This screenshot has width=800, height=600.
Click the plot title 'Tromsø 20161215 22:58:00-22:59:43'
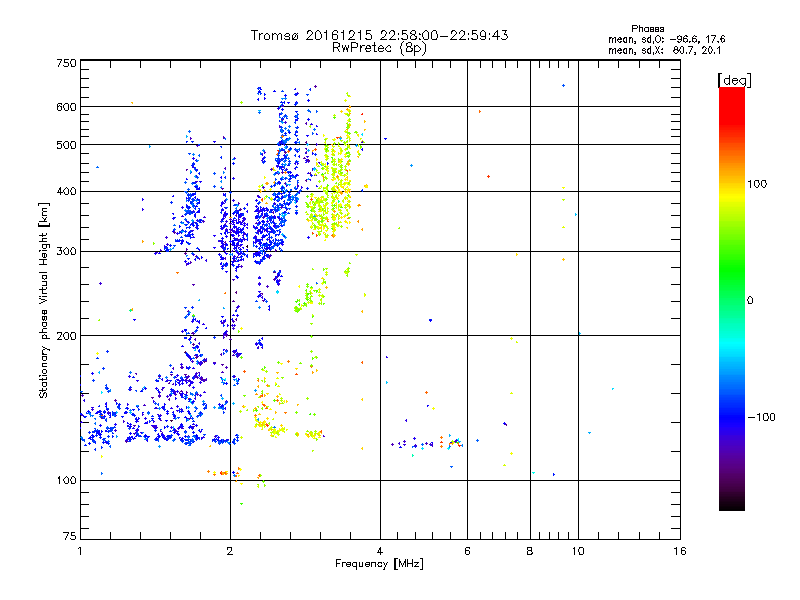[379, 35]
